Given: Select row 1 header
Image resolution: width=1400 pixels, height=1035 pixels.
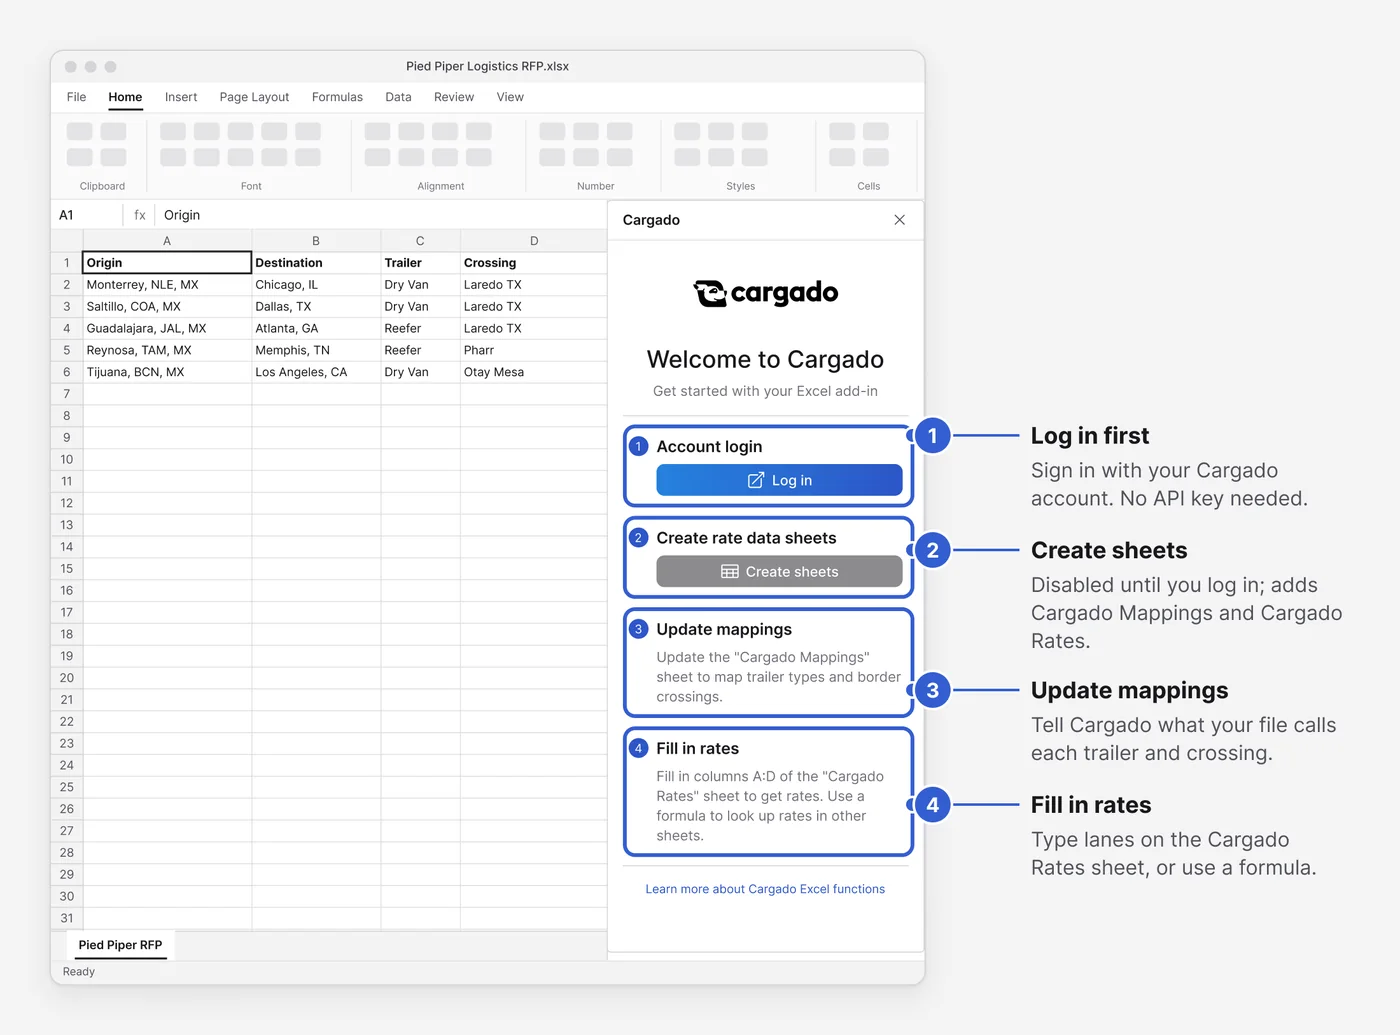Looking at the screenshot, I should point(67,263).
